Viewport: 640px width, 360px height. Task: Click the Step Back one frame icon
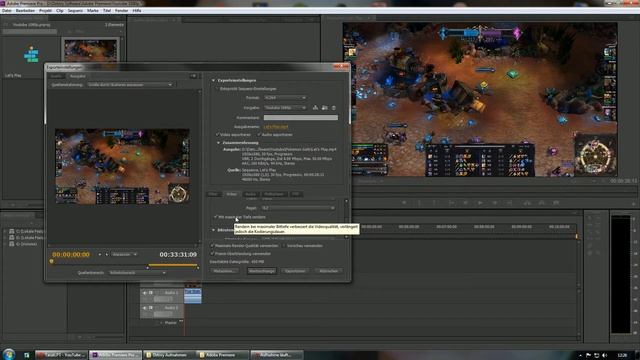pyautogui.click(x=465, y=202)
